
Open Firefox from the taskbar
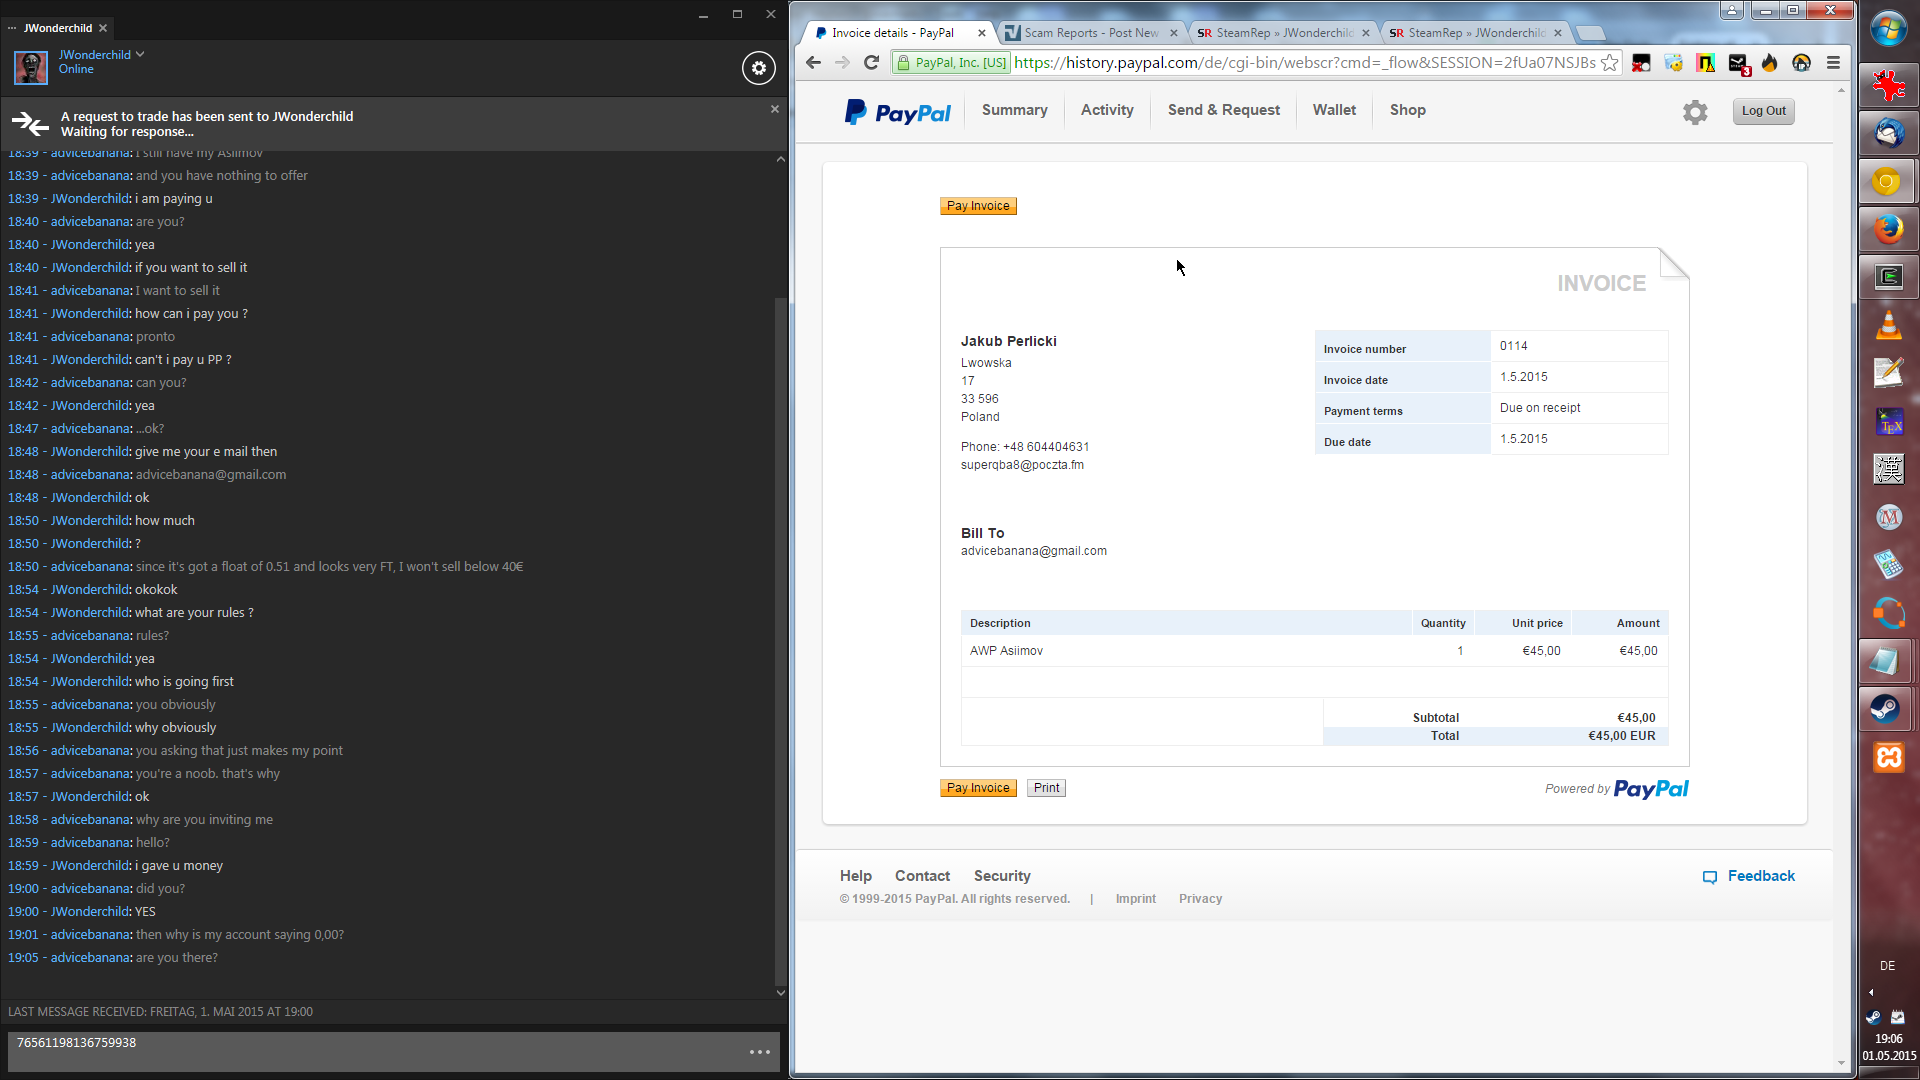(1888, 230)
